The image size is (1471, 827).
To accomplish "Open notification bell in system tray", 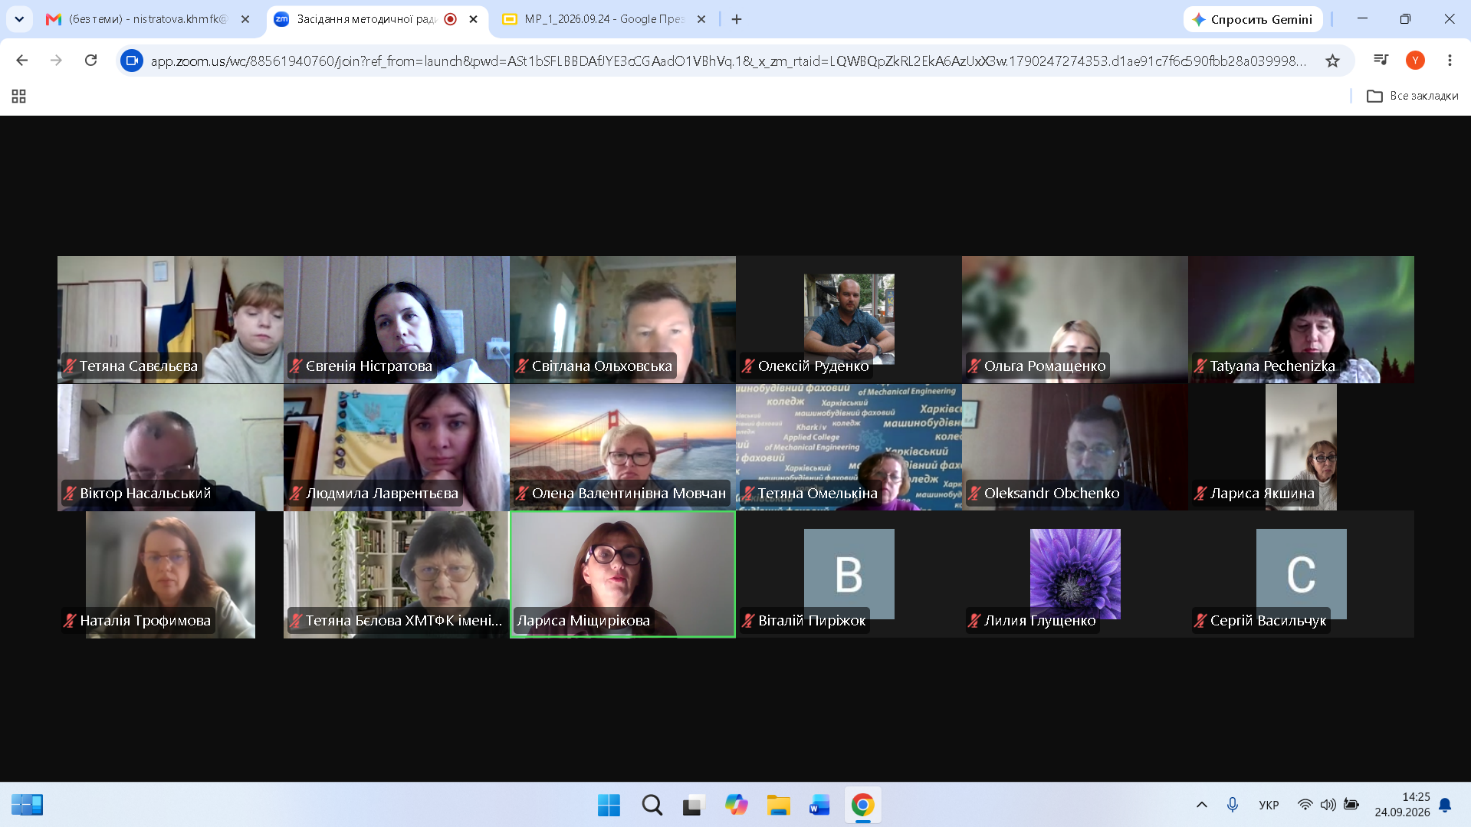I will pyautogui.click(x=1445, y=805).
